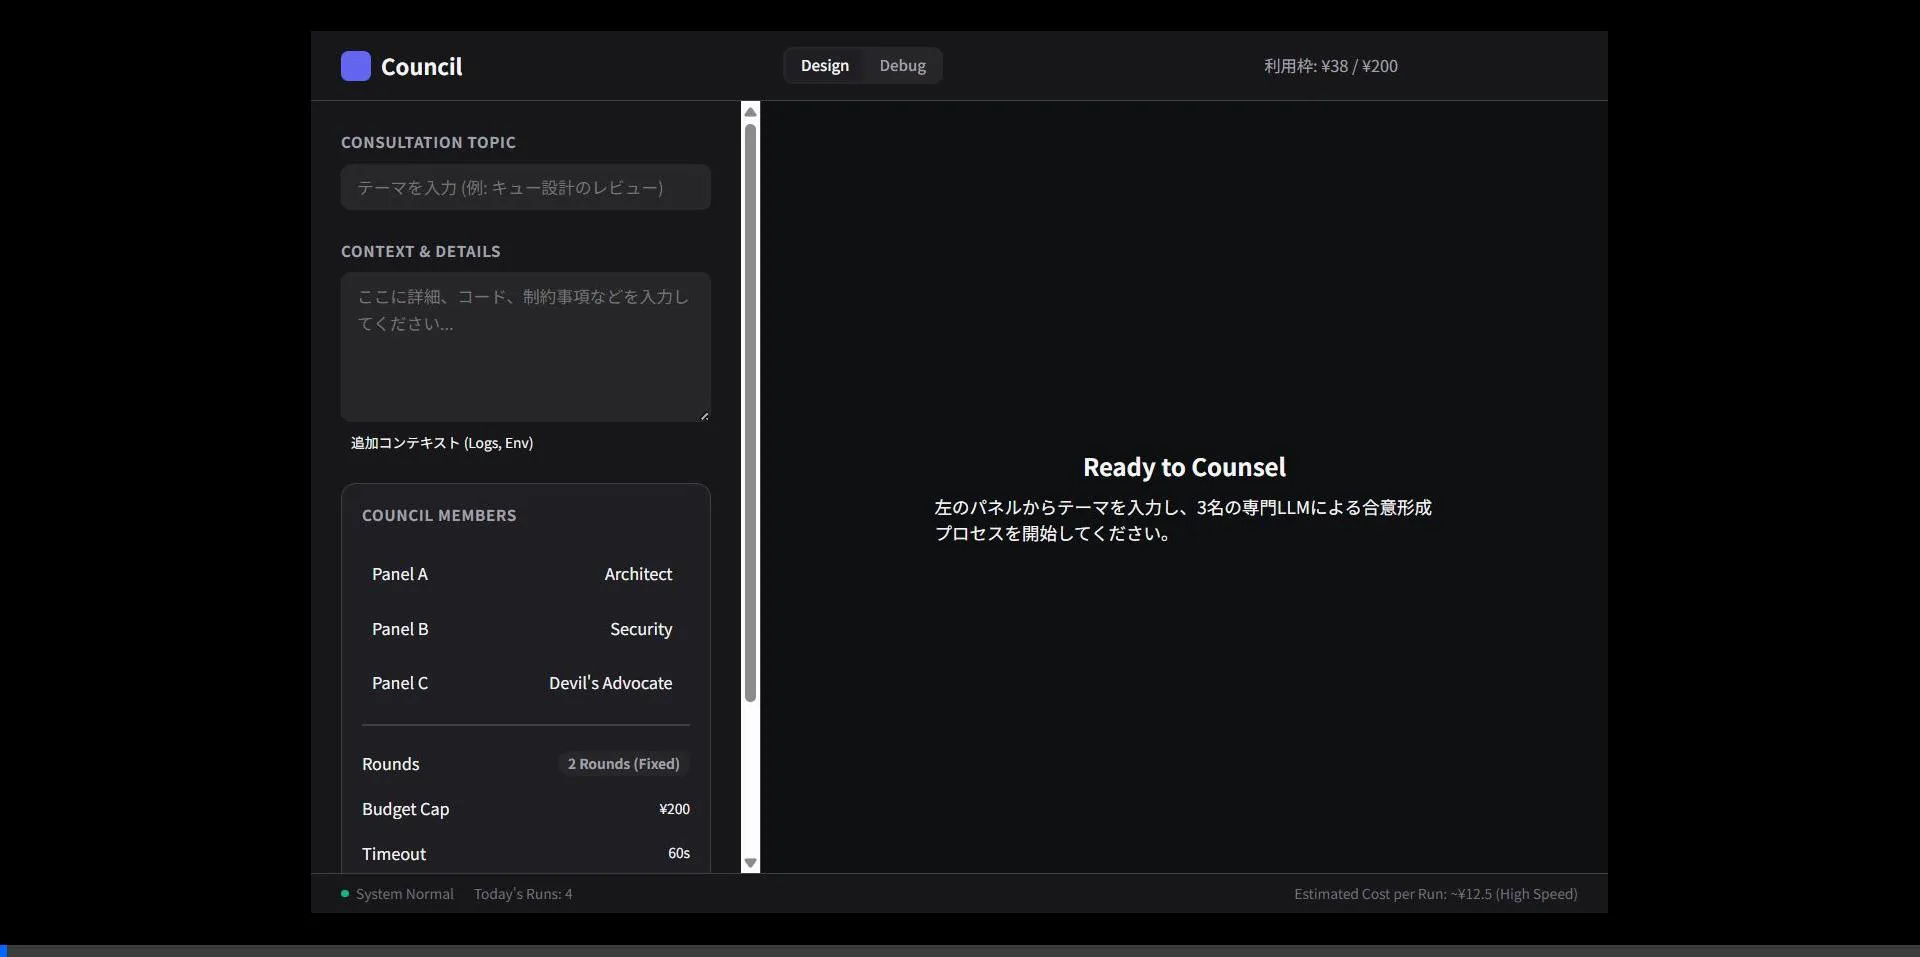Select the Timeout 60s value

coord(678,853)
